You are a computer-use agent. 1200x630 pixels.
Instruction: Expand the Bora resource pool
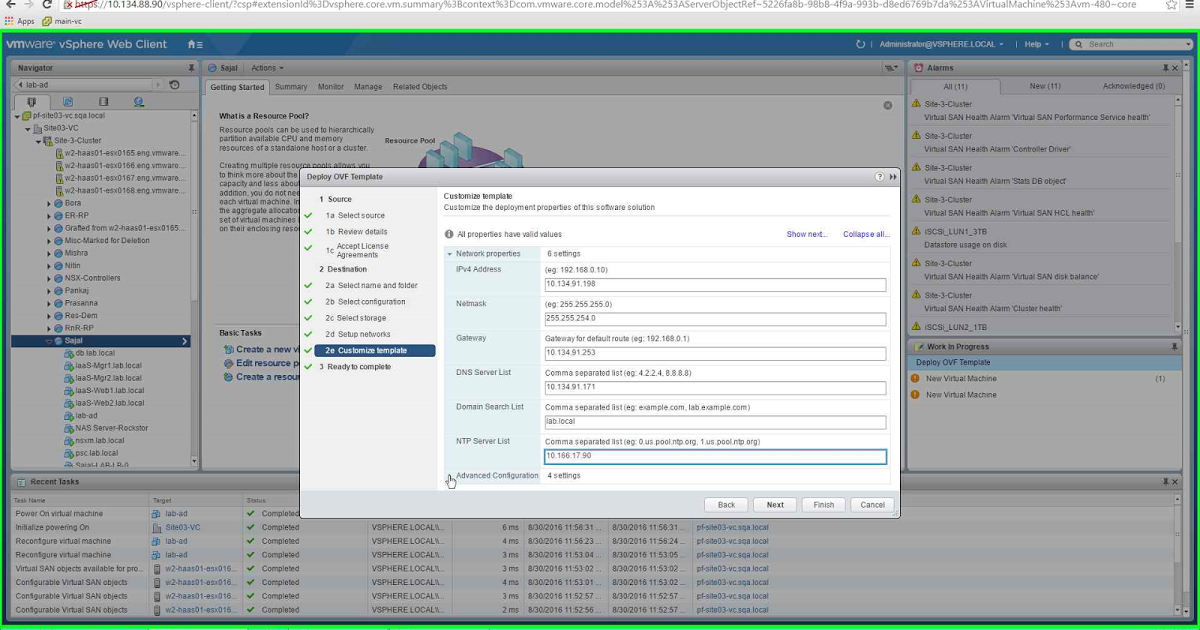(49, 203)
